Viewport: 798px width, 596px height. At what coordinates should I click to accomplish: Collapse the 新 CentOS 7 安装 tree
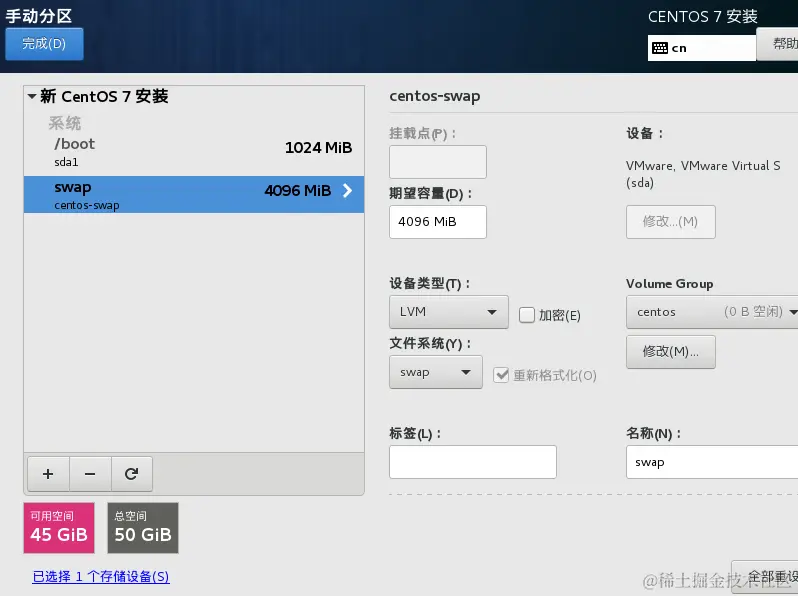point(32,96)
